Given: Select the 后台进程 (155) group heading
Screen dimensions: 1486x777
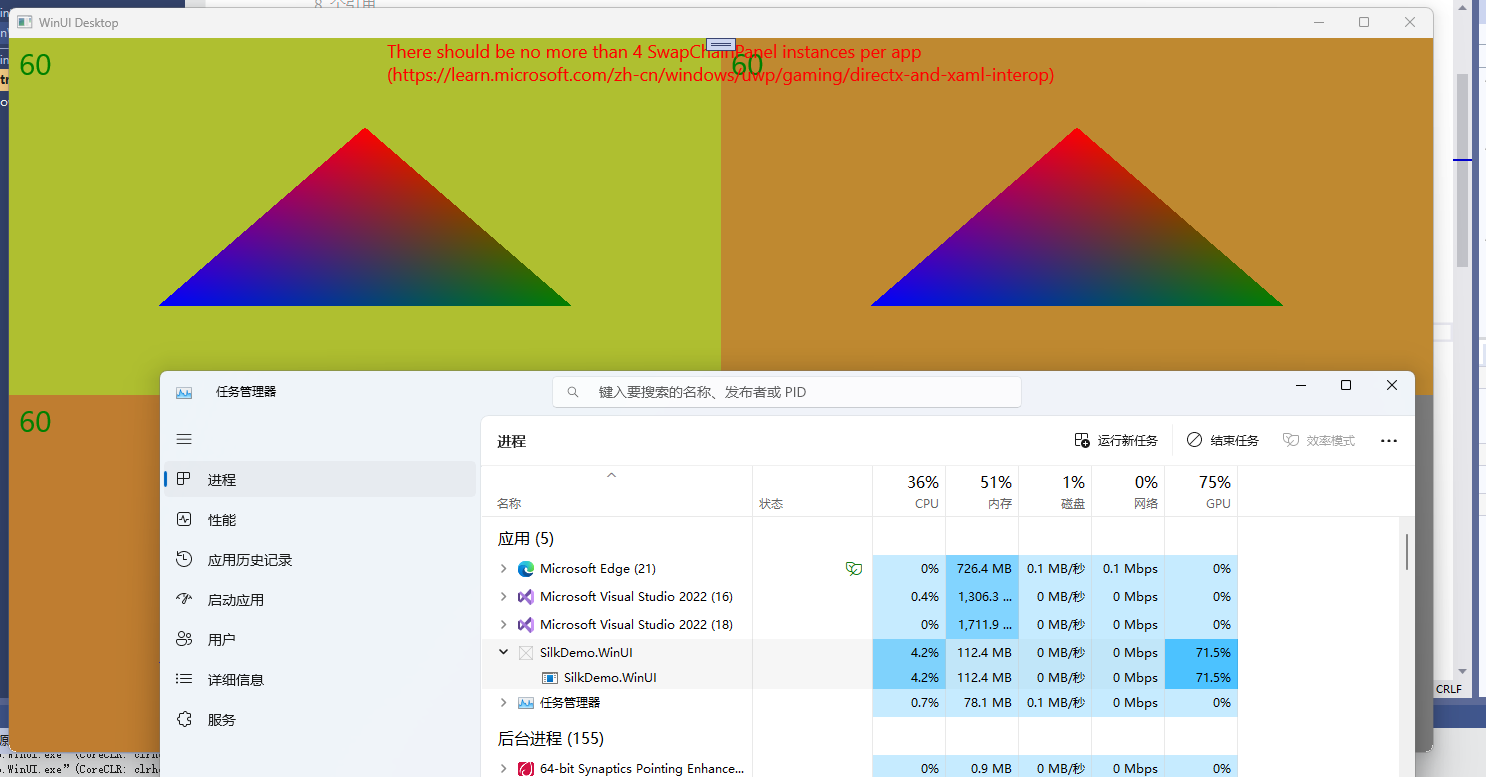Looking at the screenshot, I should pos(551,739).
